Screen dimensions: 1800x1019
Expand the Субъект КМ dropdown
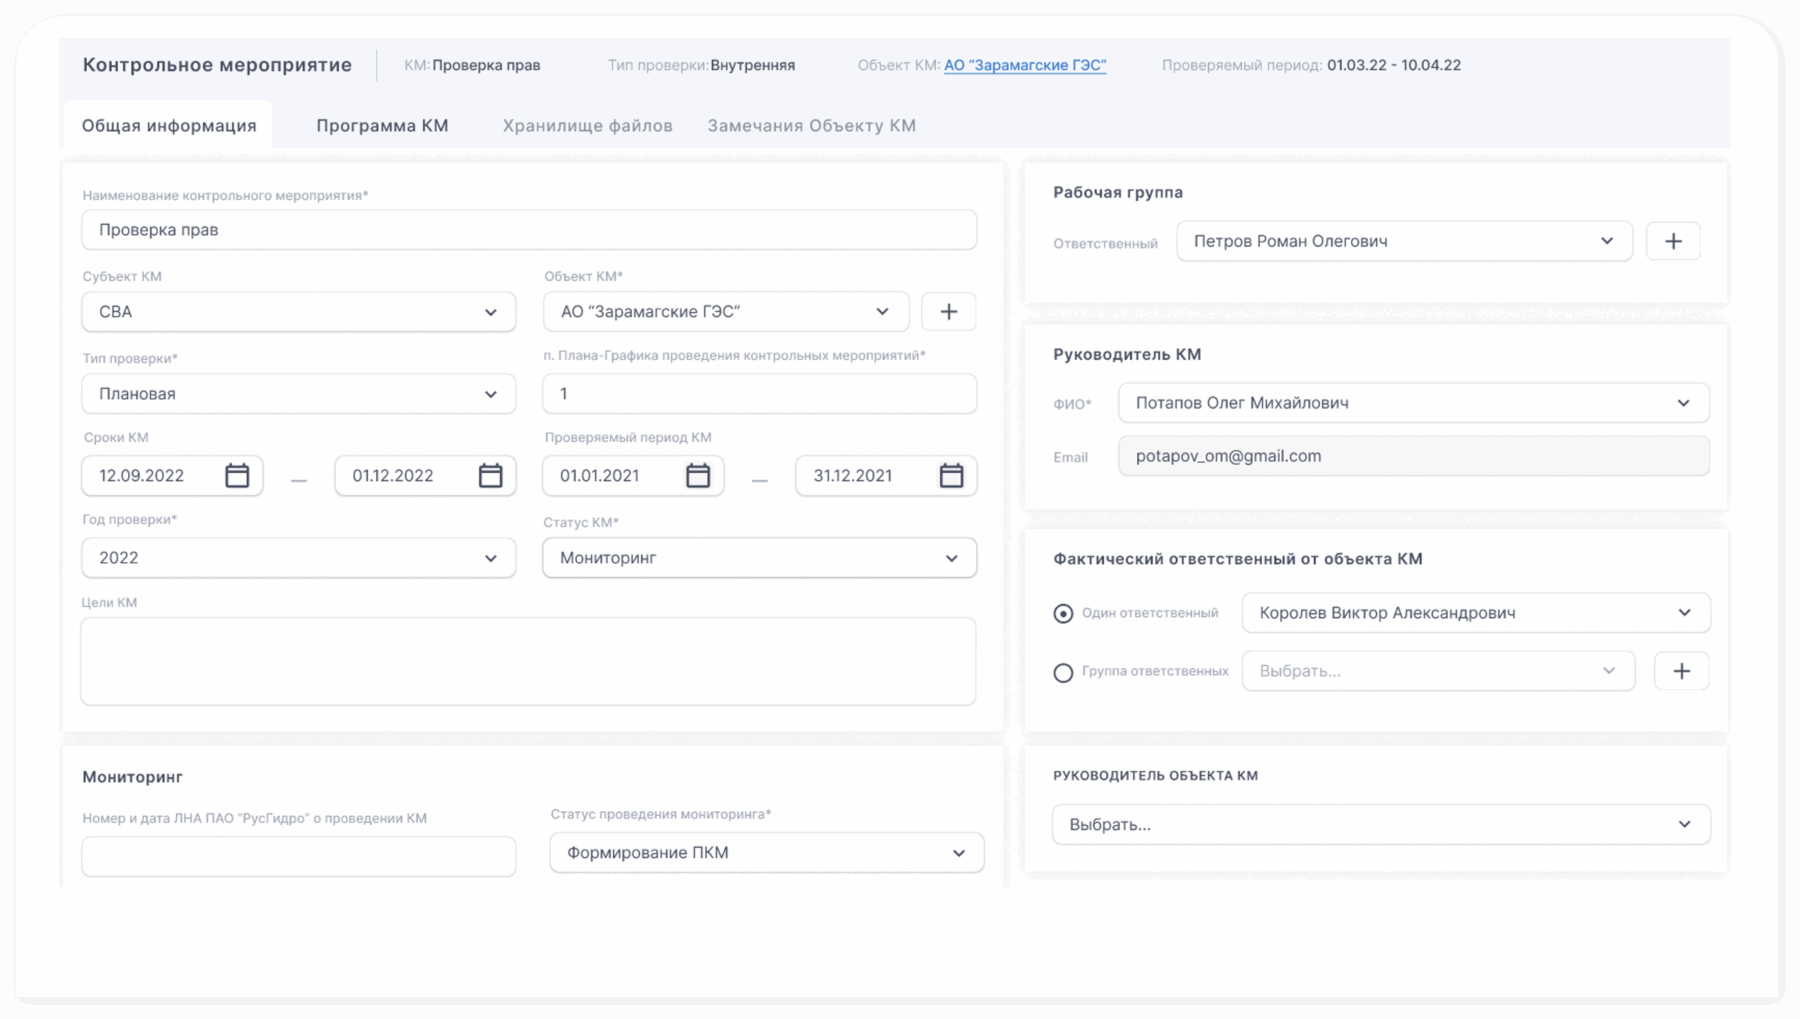coord(298,312)
